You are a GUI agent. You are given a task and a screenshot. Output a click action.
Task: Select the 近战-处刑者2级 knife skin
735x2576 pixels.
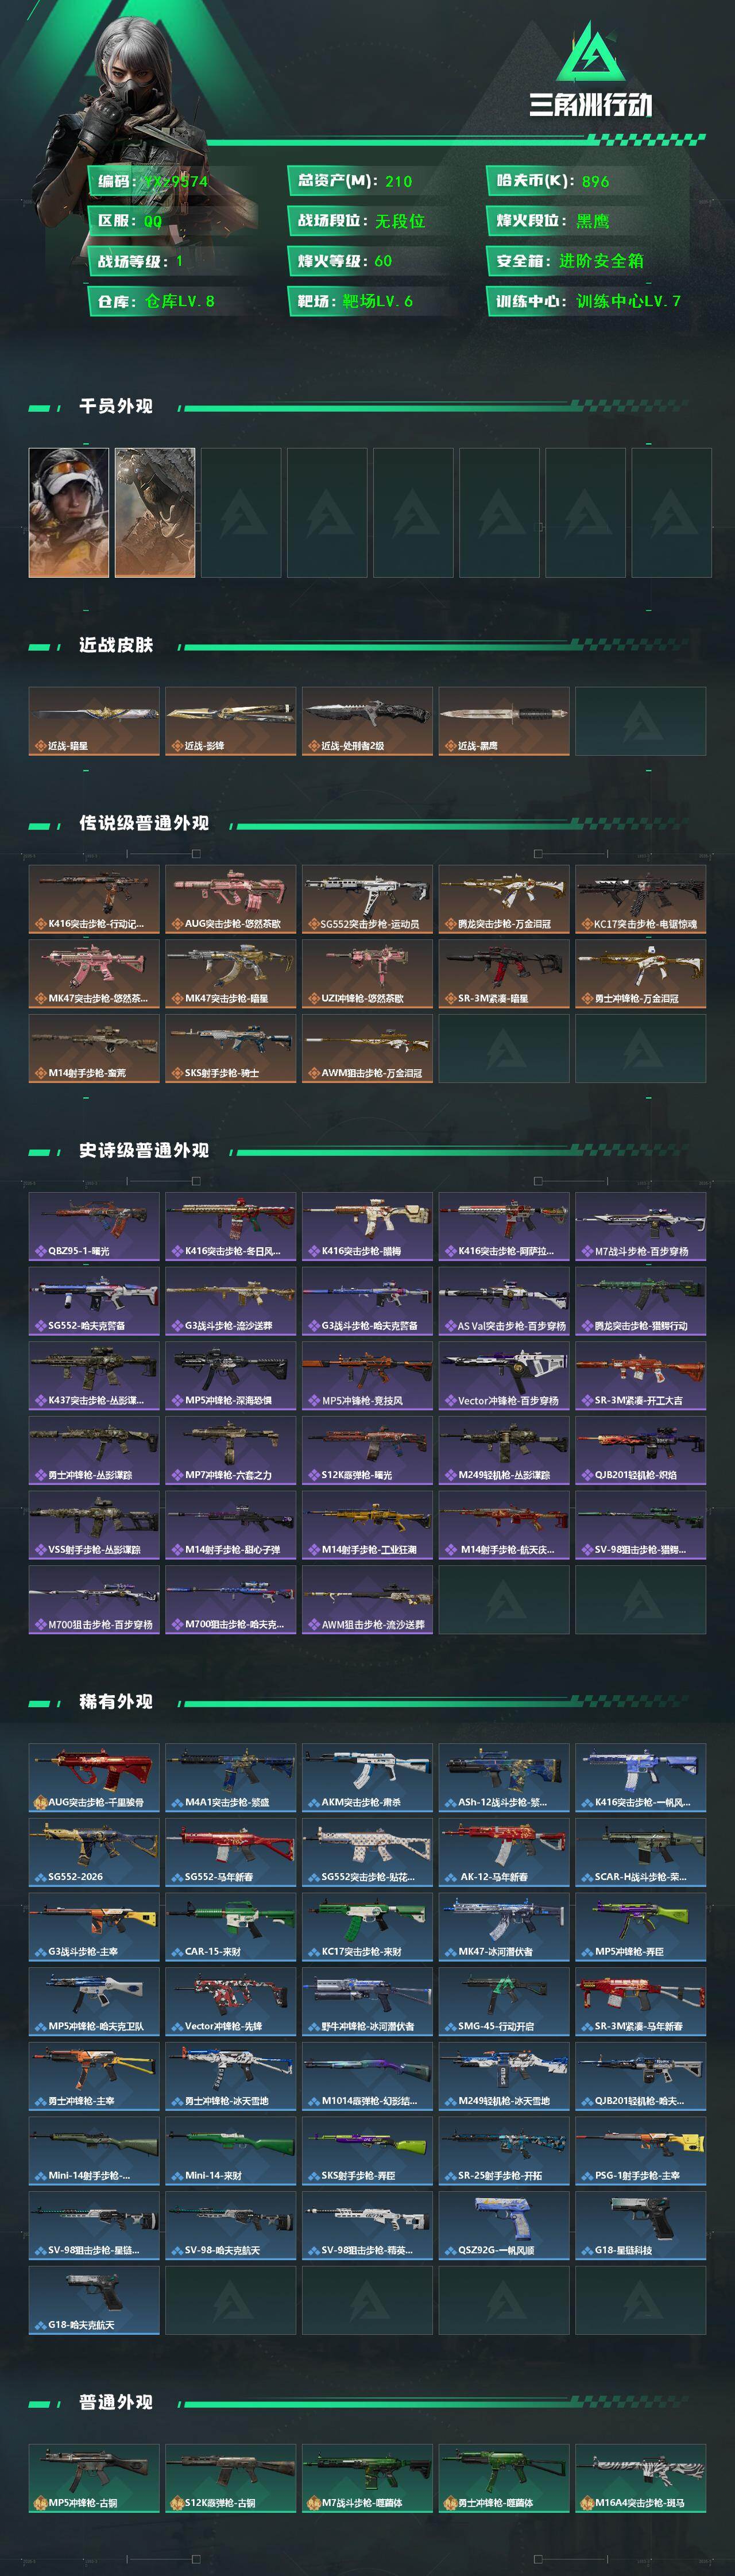click(x=367, y=721)
